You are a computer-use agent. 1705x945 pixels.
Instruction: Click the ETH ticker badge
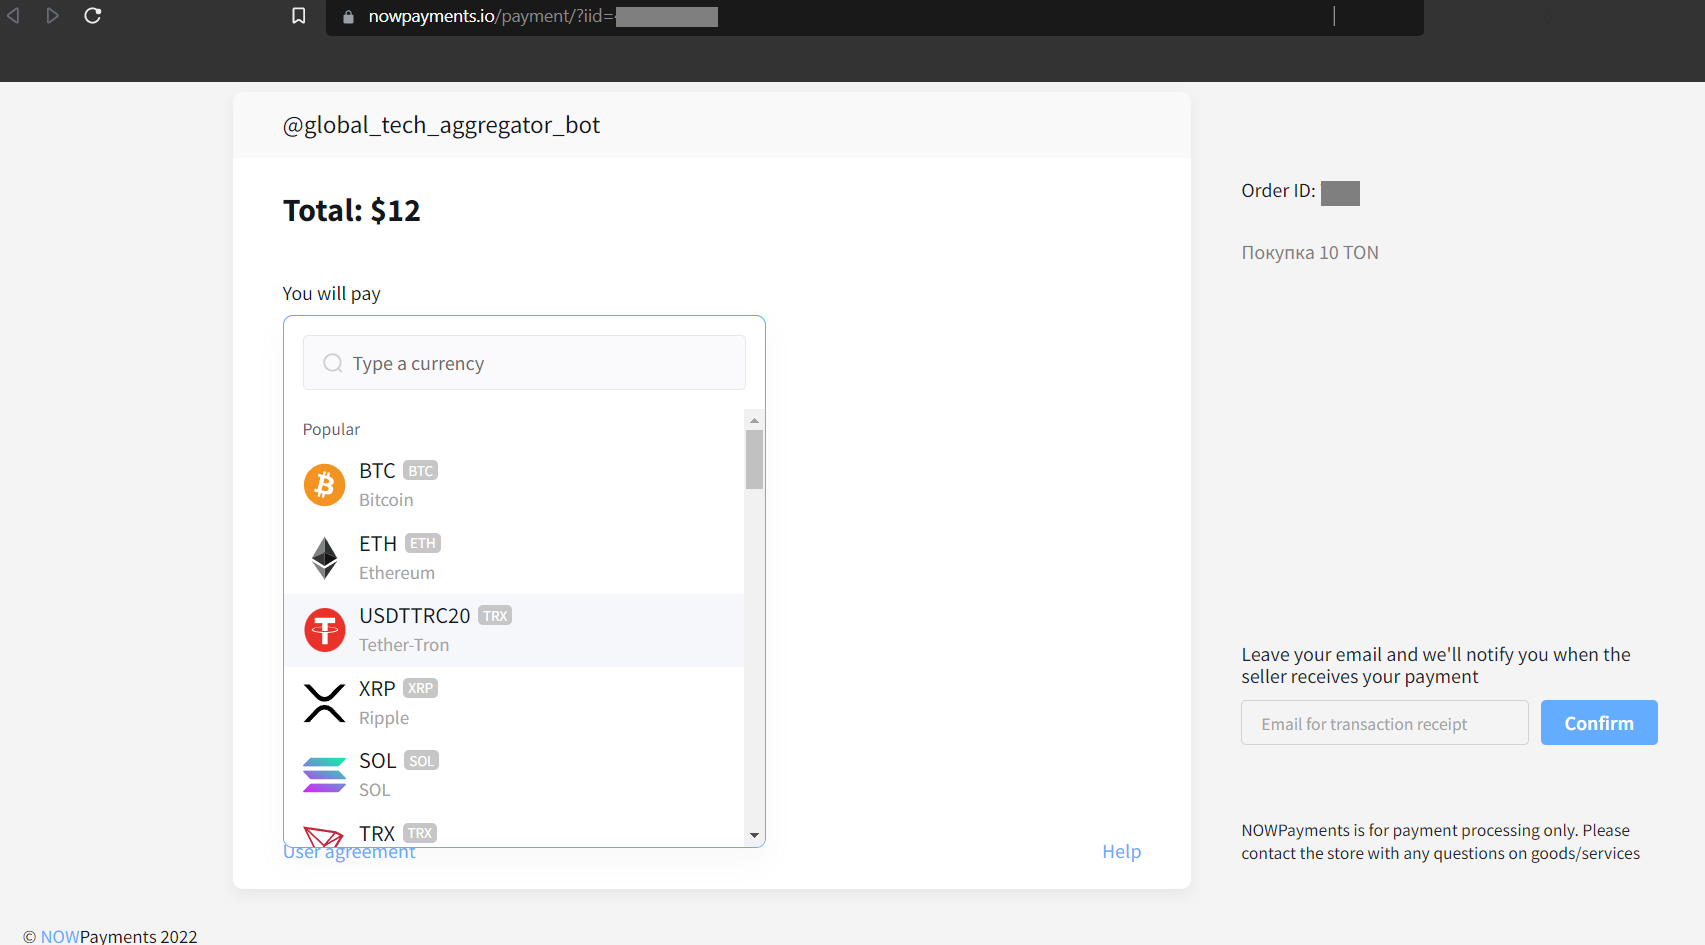click(423, 544)
